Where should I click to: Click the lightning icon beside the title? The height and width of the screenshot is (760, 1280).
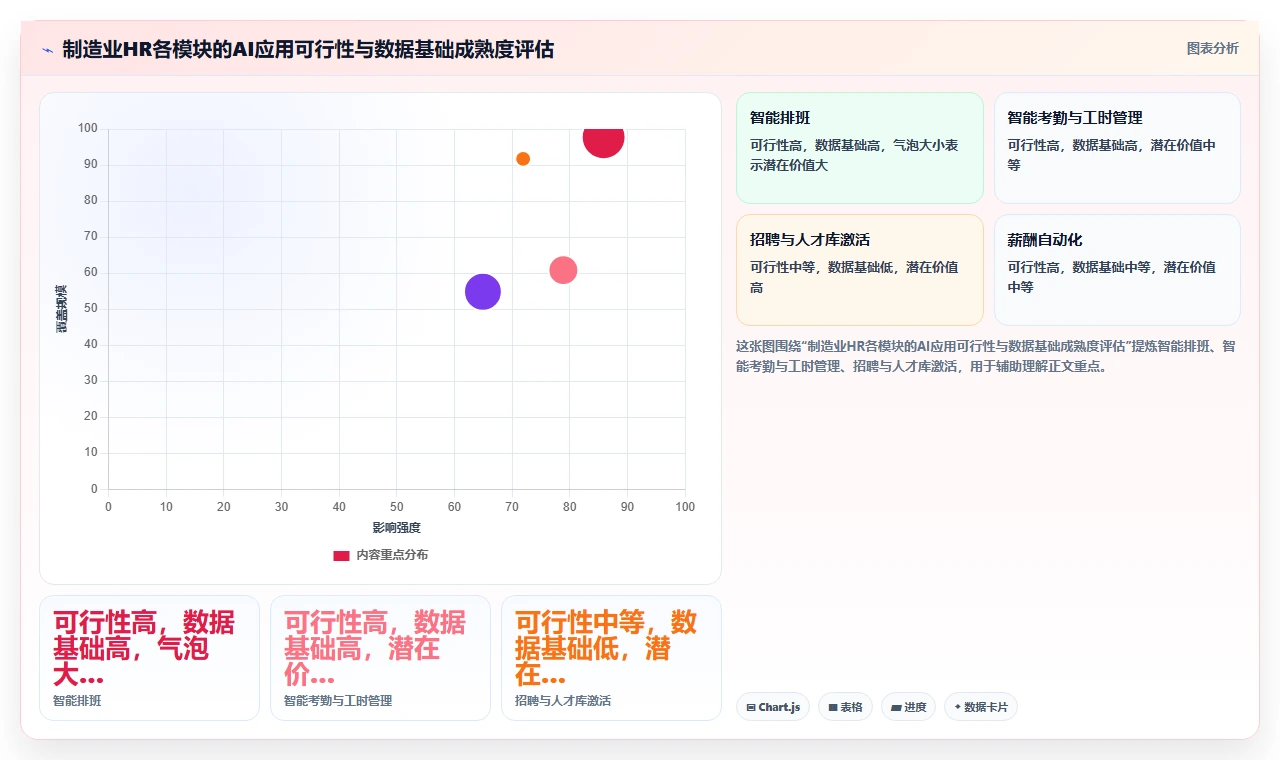47,50
